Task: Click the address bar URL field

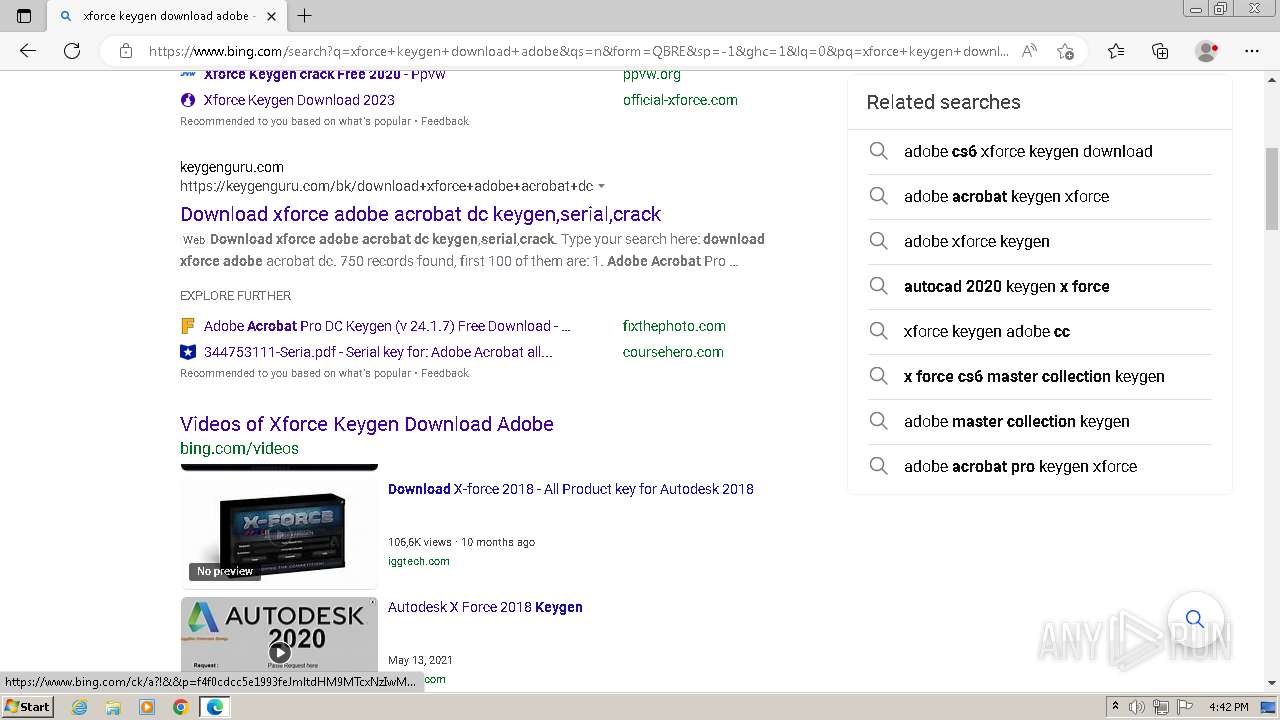Action: (578, 51)
